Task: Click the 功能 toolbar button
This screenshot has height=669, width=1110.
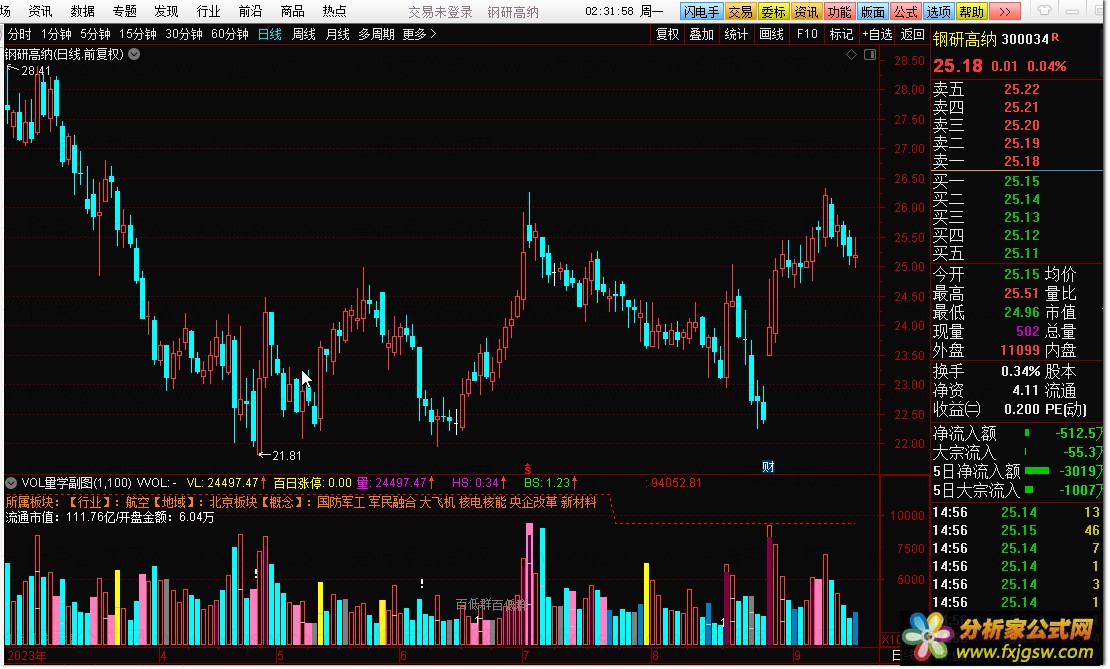Action: click(x=840, y=12)
